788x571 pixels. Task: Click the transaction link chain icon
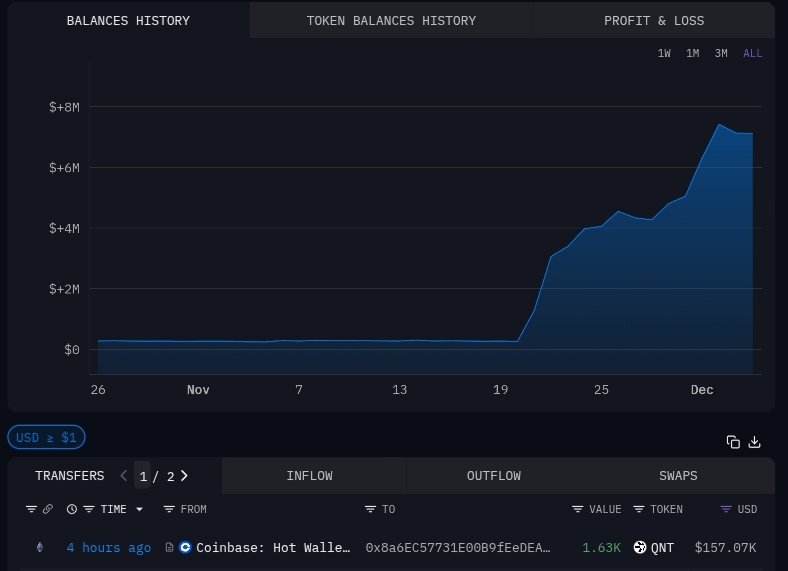pos(47,509)
